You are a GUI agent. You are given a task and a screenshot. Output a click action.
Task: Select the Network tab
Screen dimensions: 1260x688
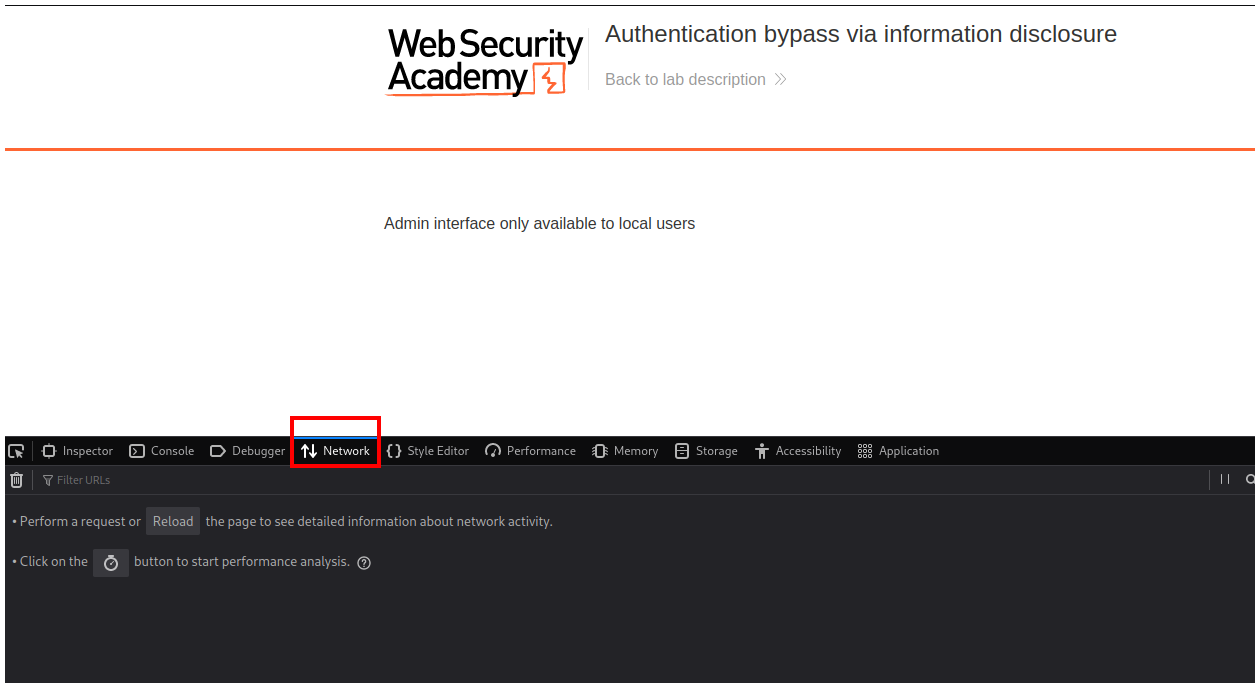[x=336, y=451]
